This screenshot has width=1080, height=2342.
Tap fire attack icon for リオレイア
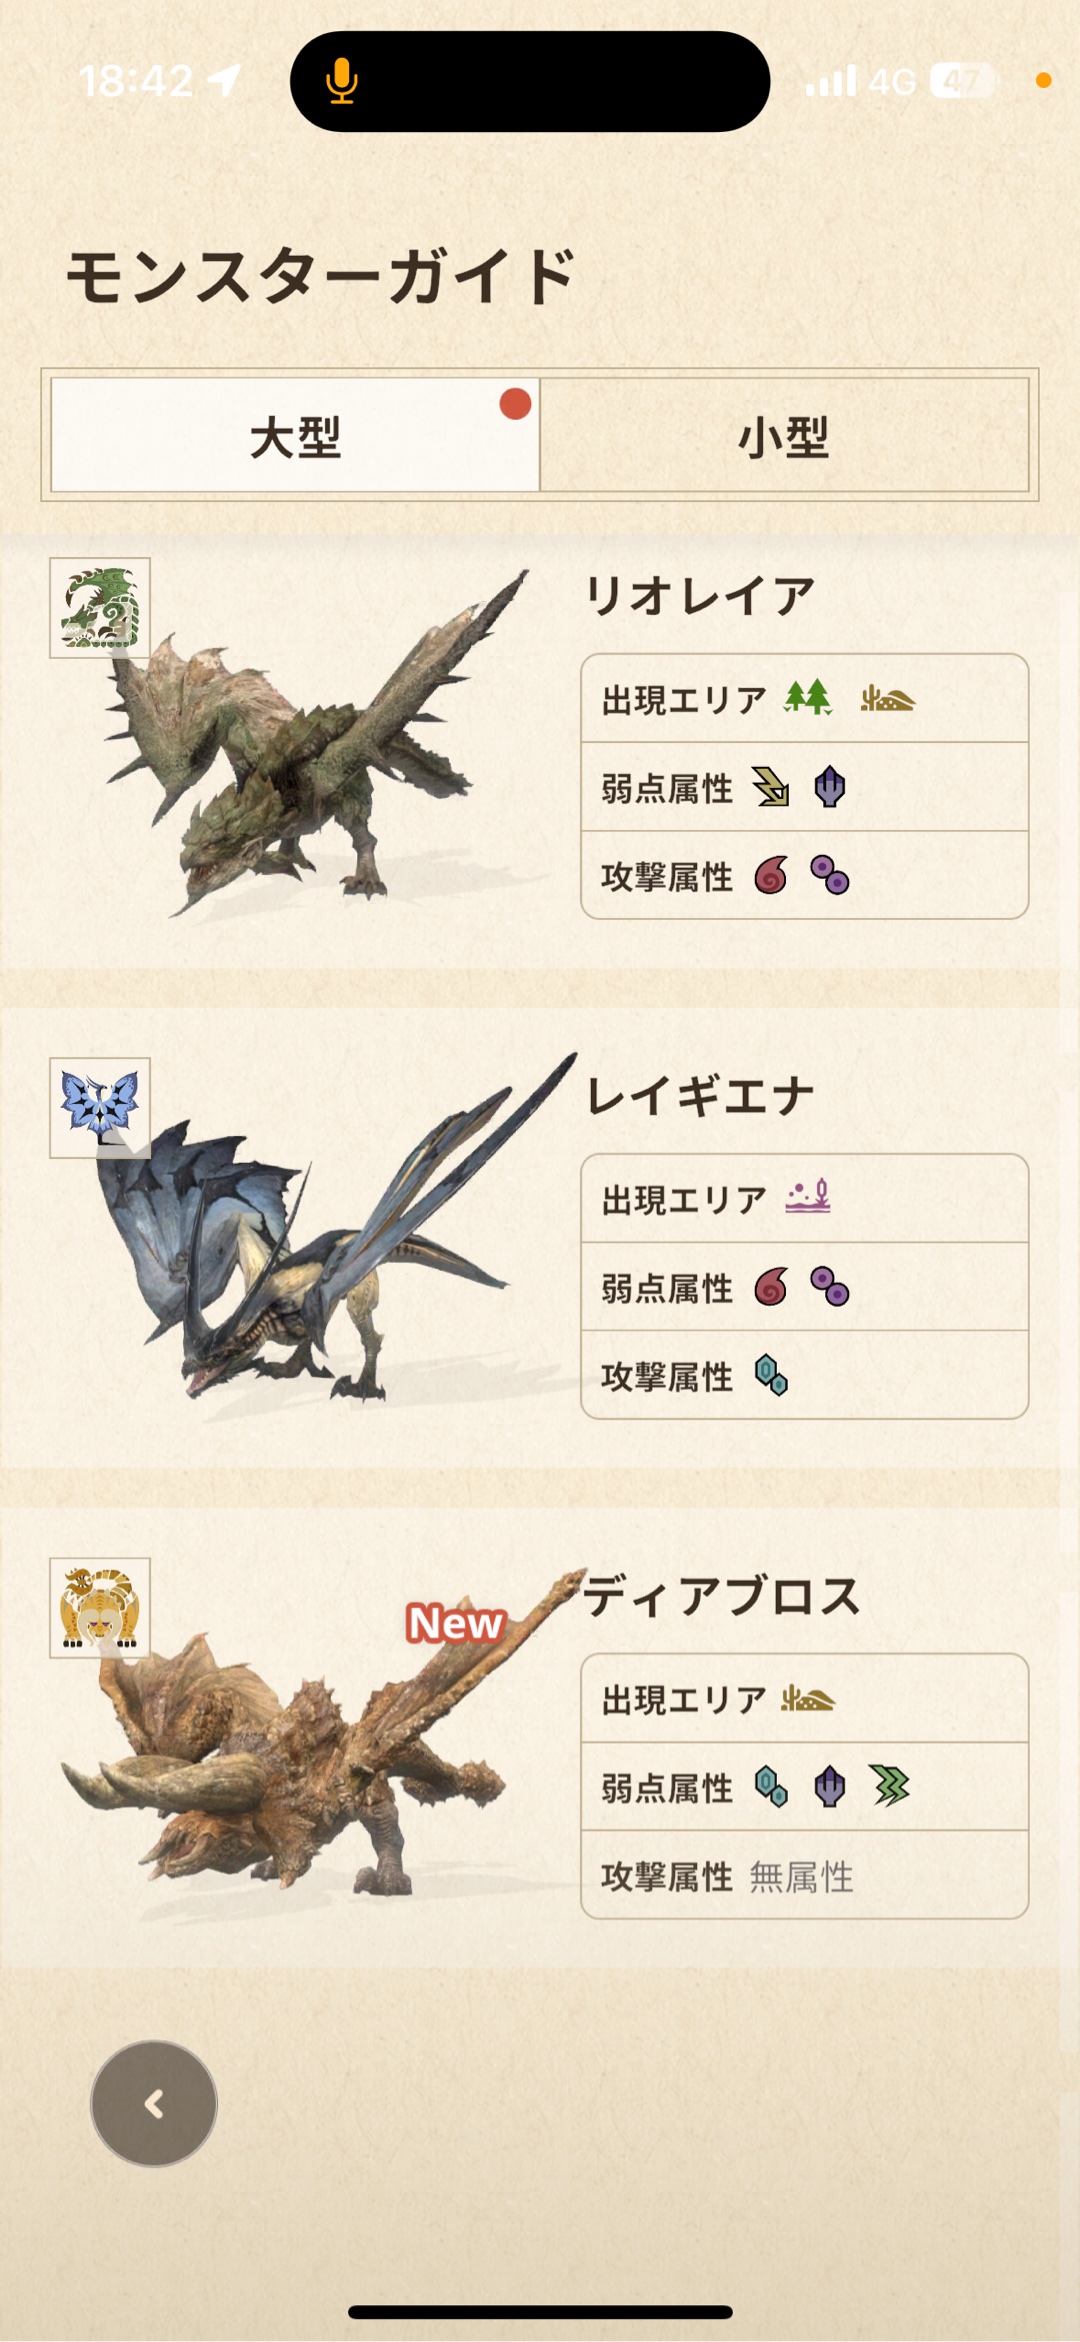tap(771, 875)
